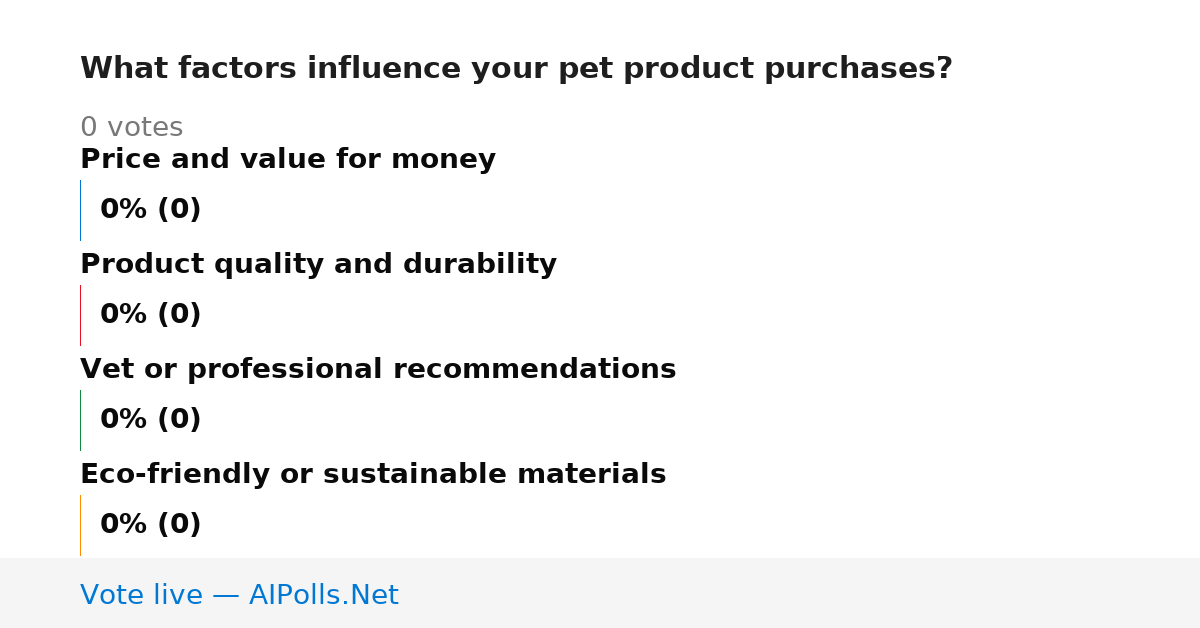This screenshot has width=1200, height=628.
Task: Click the red bar for Product quality
Action: coord(81,315)
